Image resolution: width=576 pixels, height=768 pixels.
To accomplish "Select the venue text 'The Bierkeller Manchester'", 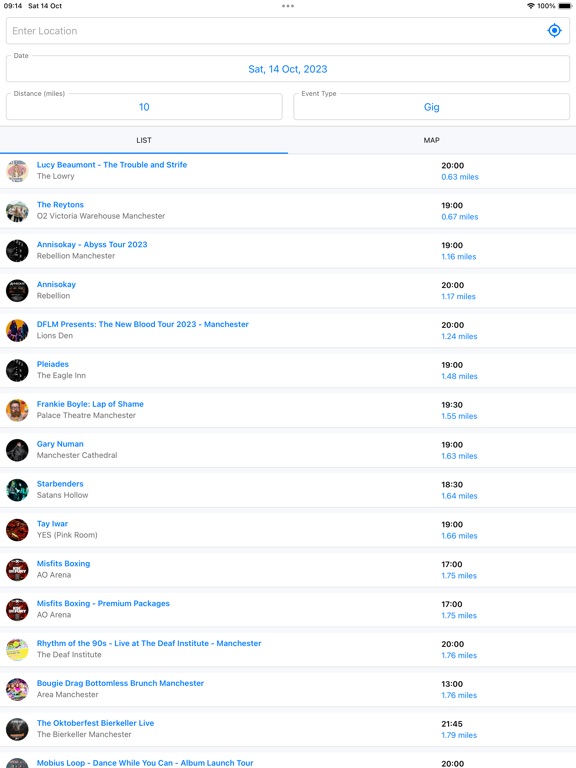I will pyautogui.click(x=84, y=734).
